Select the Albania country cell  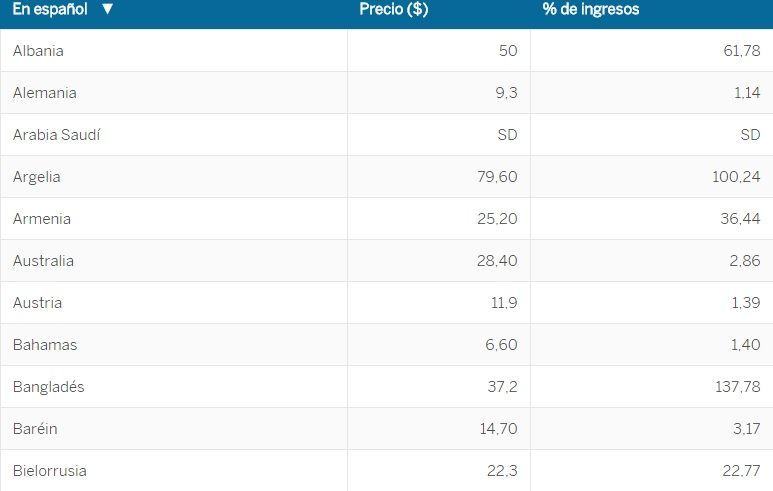(38, 51)
